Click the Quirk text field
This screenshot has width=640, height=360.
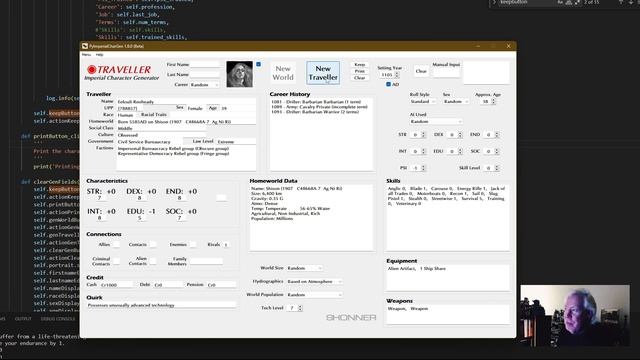click(162, 305)
